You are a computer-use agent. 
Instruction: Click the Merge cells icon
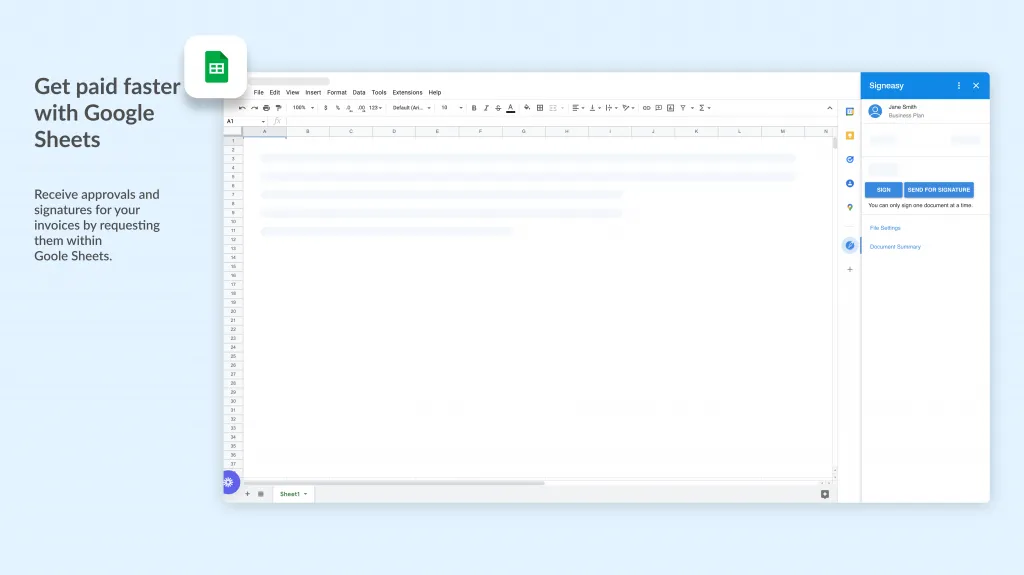553,108
